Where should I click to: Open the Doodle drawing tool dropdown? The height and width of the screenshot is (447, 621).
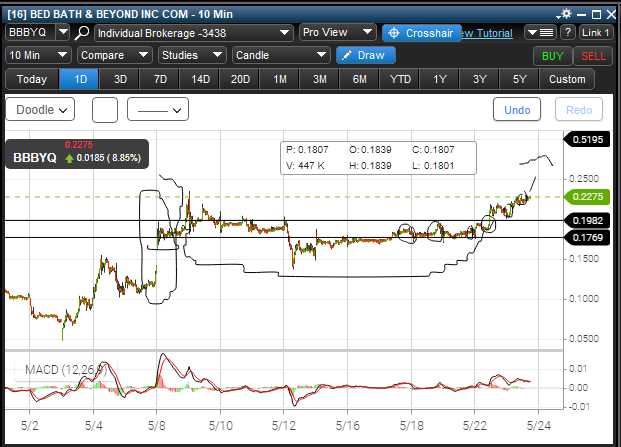coord(40,109)
